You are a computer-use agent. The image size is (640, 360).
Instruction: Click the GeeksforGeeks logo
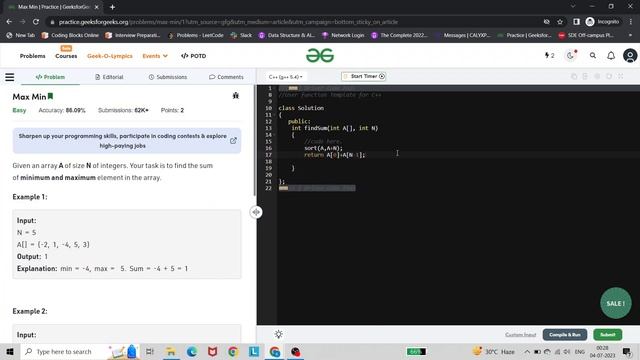320,56
